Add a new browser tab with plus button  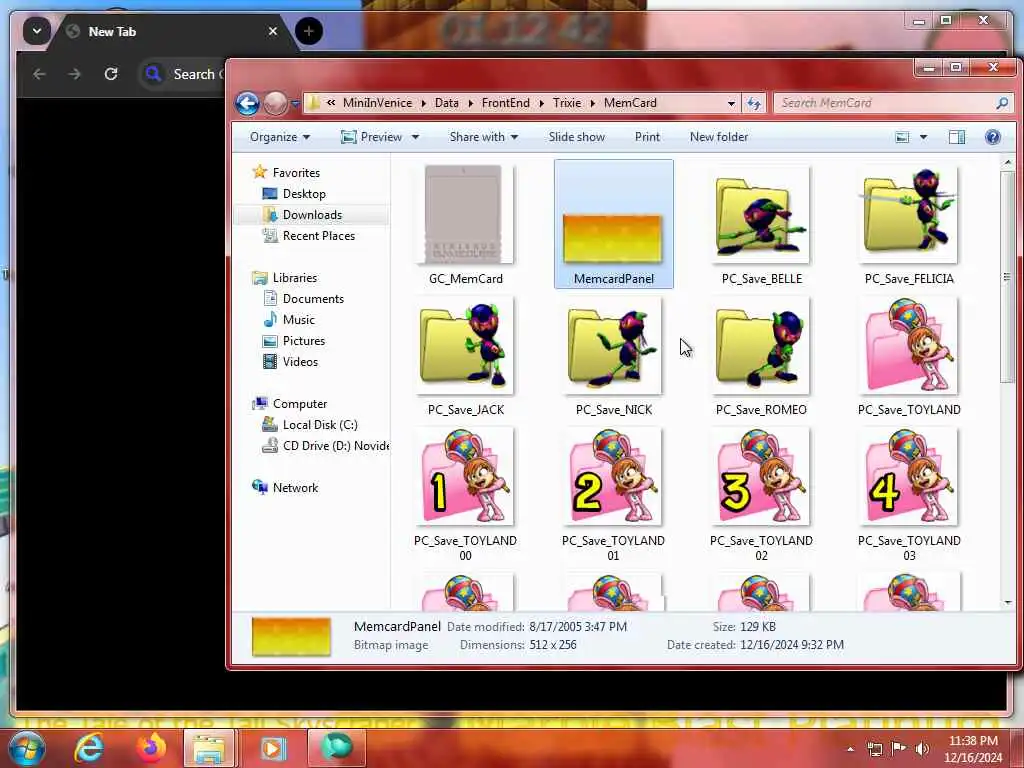click(x=308, y=31)
